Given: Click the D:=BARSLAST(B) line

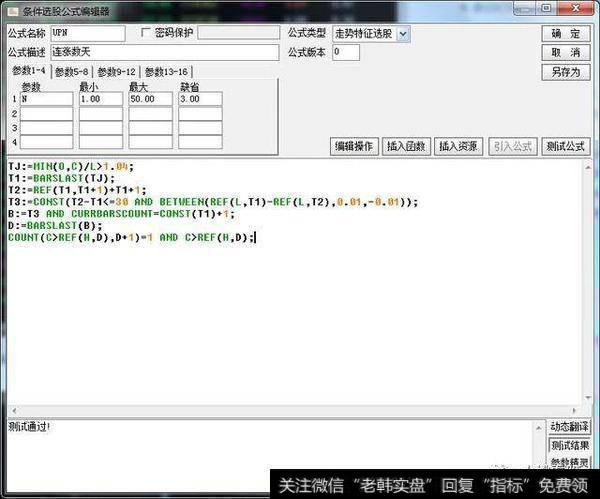Looking at the screenshot, I should pyautogui.click(x=55, y=226).
